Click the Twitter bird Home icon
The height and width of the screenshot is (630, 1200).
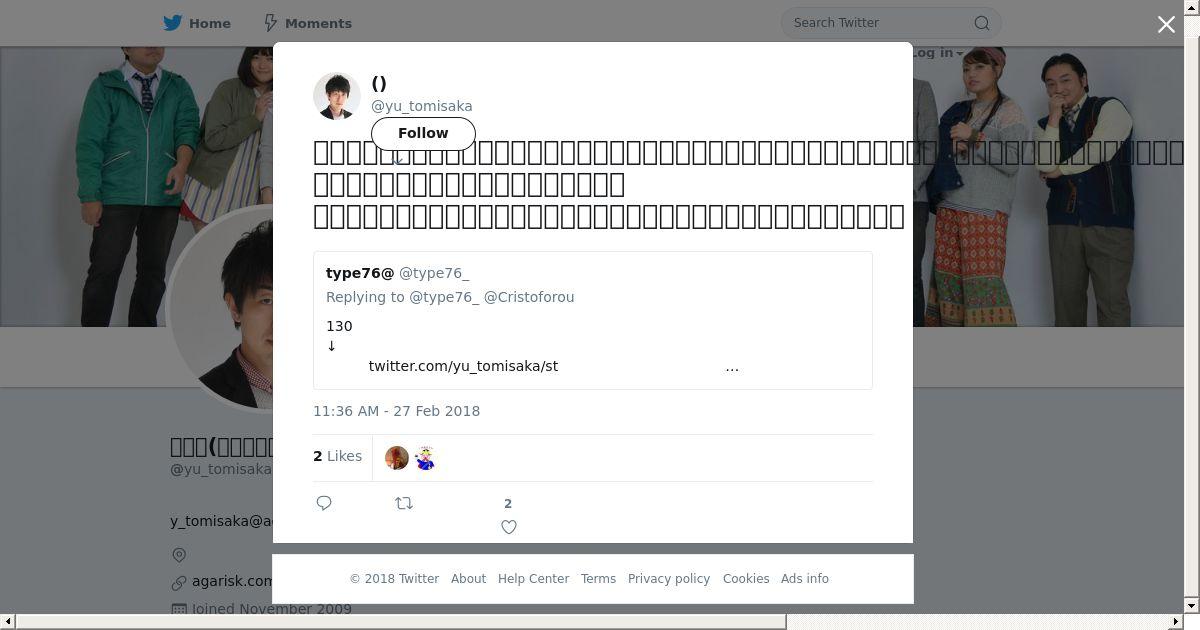pyautogui.click(x=173, y=23)
